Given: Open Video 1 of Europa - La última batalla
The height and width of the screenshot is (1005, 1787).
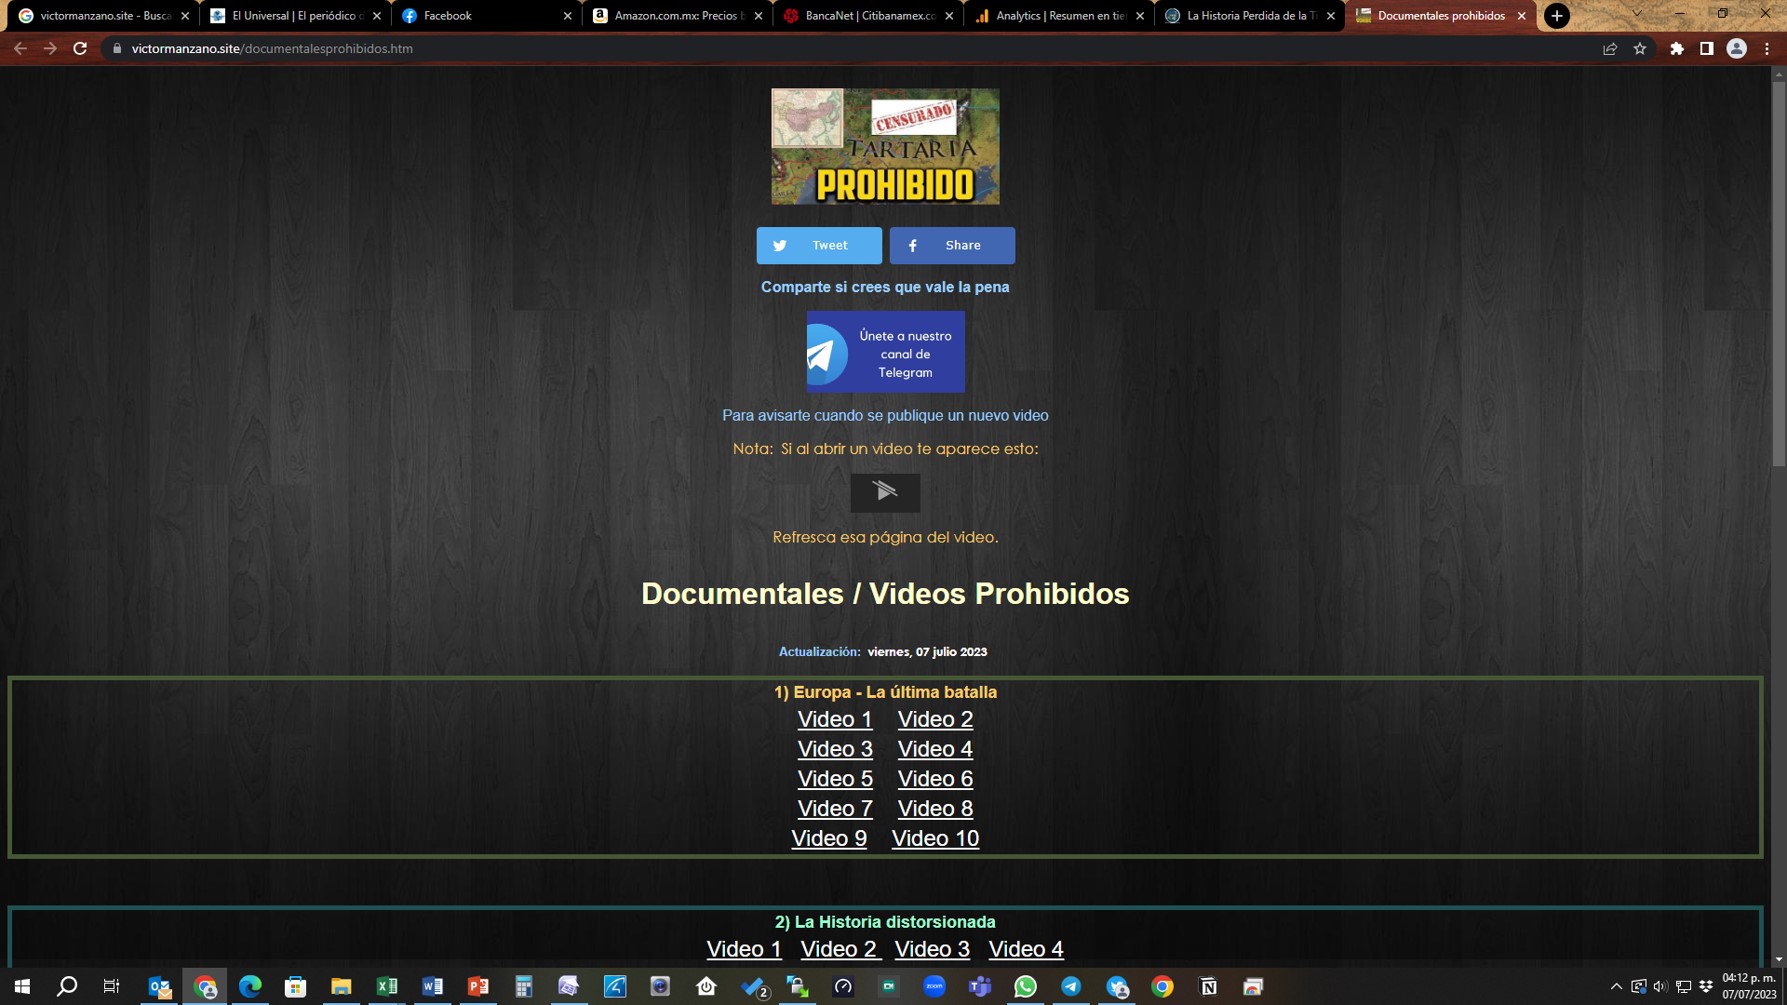Looking at the screenshot, I should (x=834, y=719).
